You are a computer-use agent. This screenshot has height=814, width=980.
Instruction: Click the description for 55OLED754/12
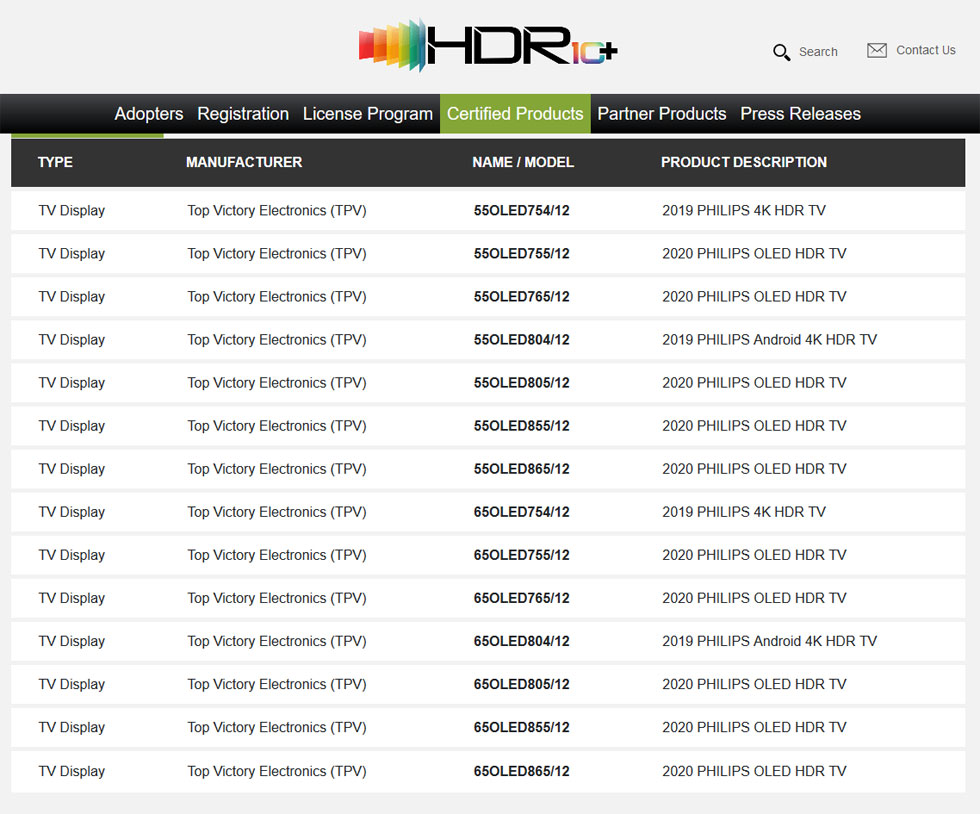tap(744, 211)
